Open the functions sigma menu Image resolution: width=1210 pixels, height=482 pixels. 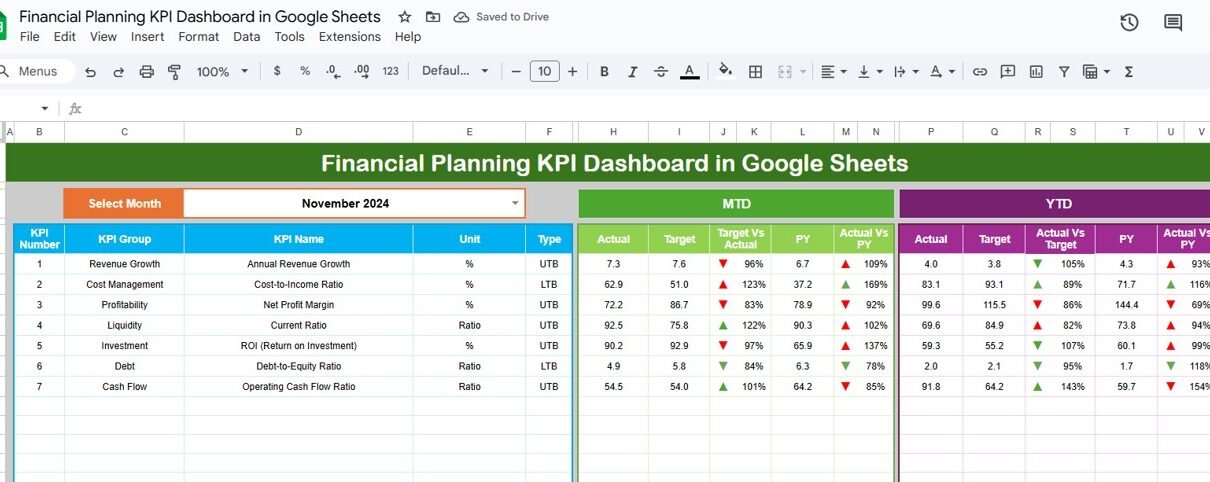pyautogui.click(x=1129, y=72)
